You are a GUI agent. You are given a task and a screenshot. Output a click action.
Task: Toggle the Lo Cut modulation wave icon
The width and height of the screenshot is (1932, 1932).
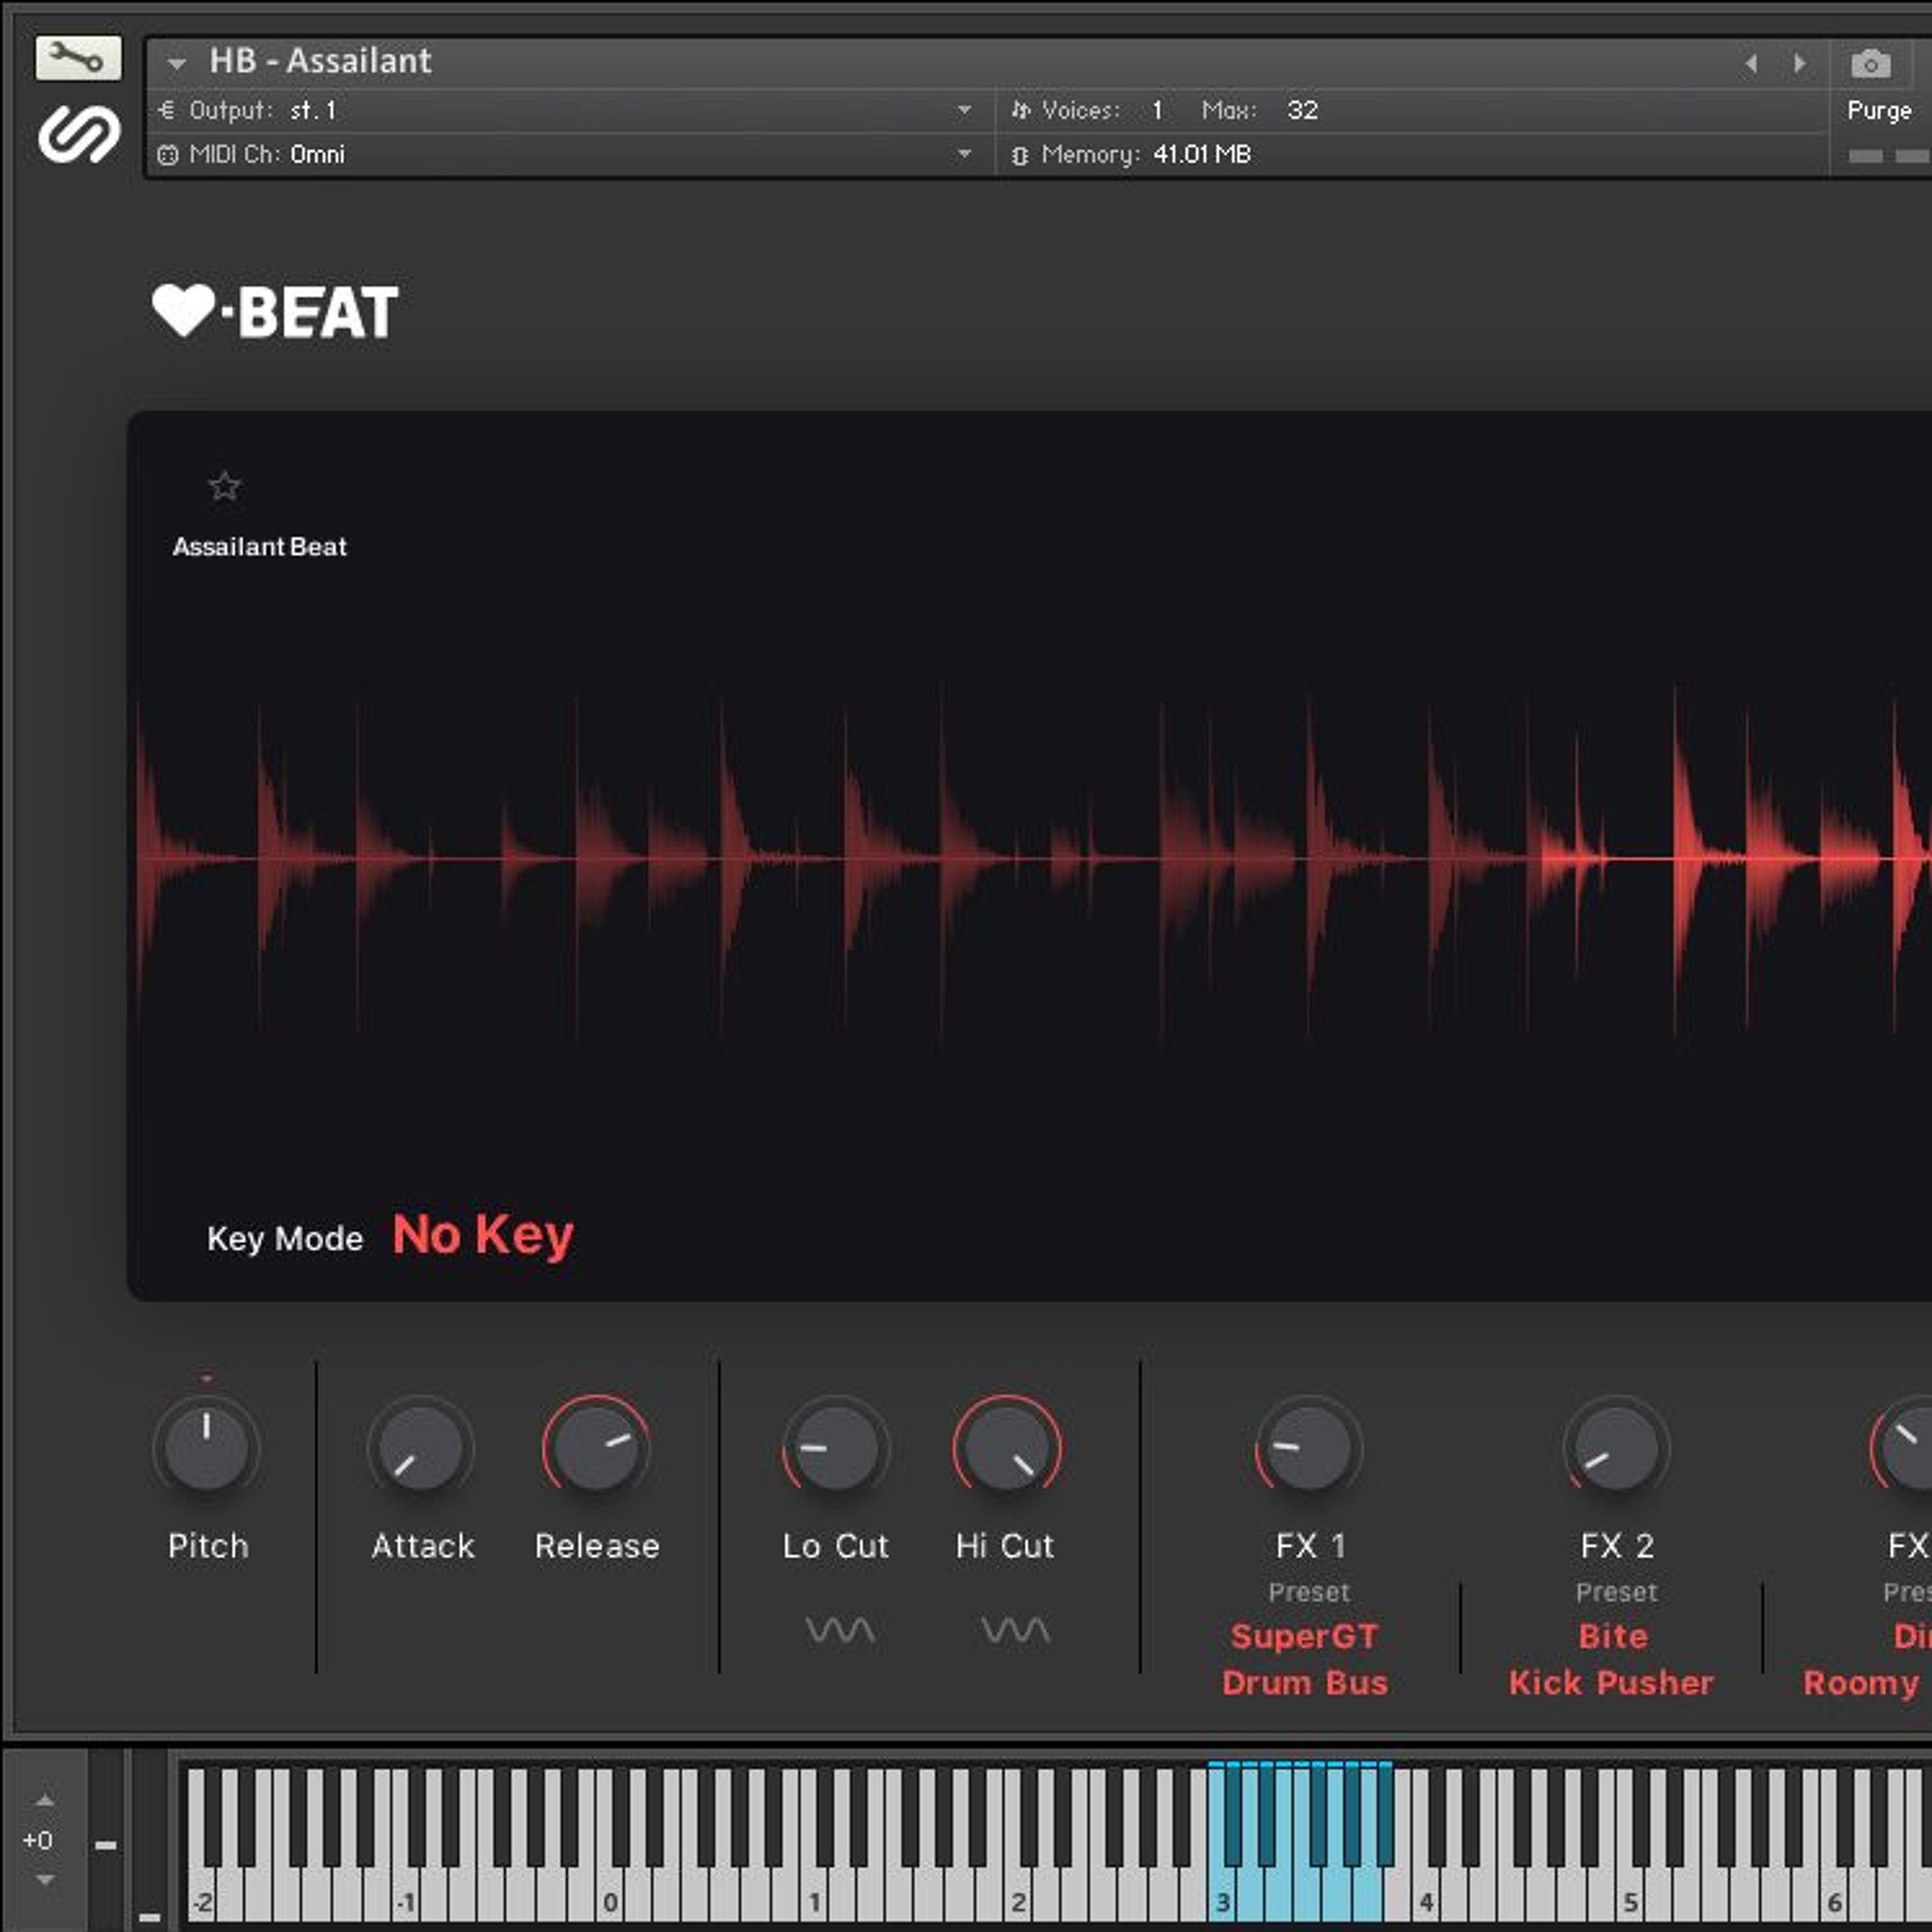(x=839, y=1631)
